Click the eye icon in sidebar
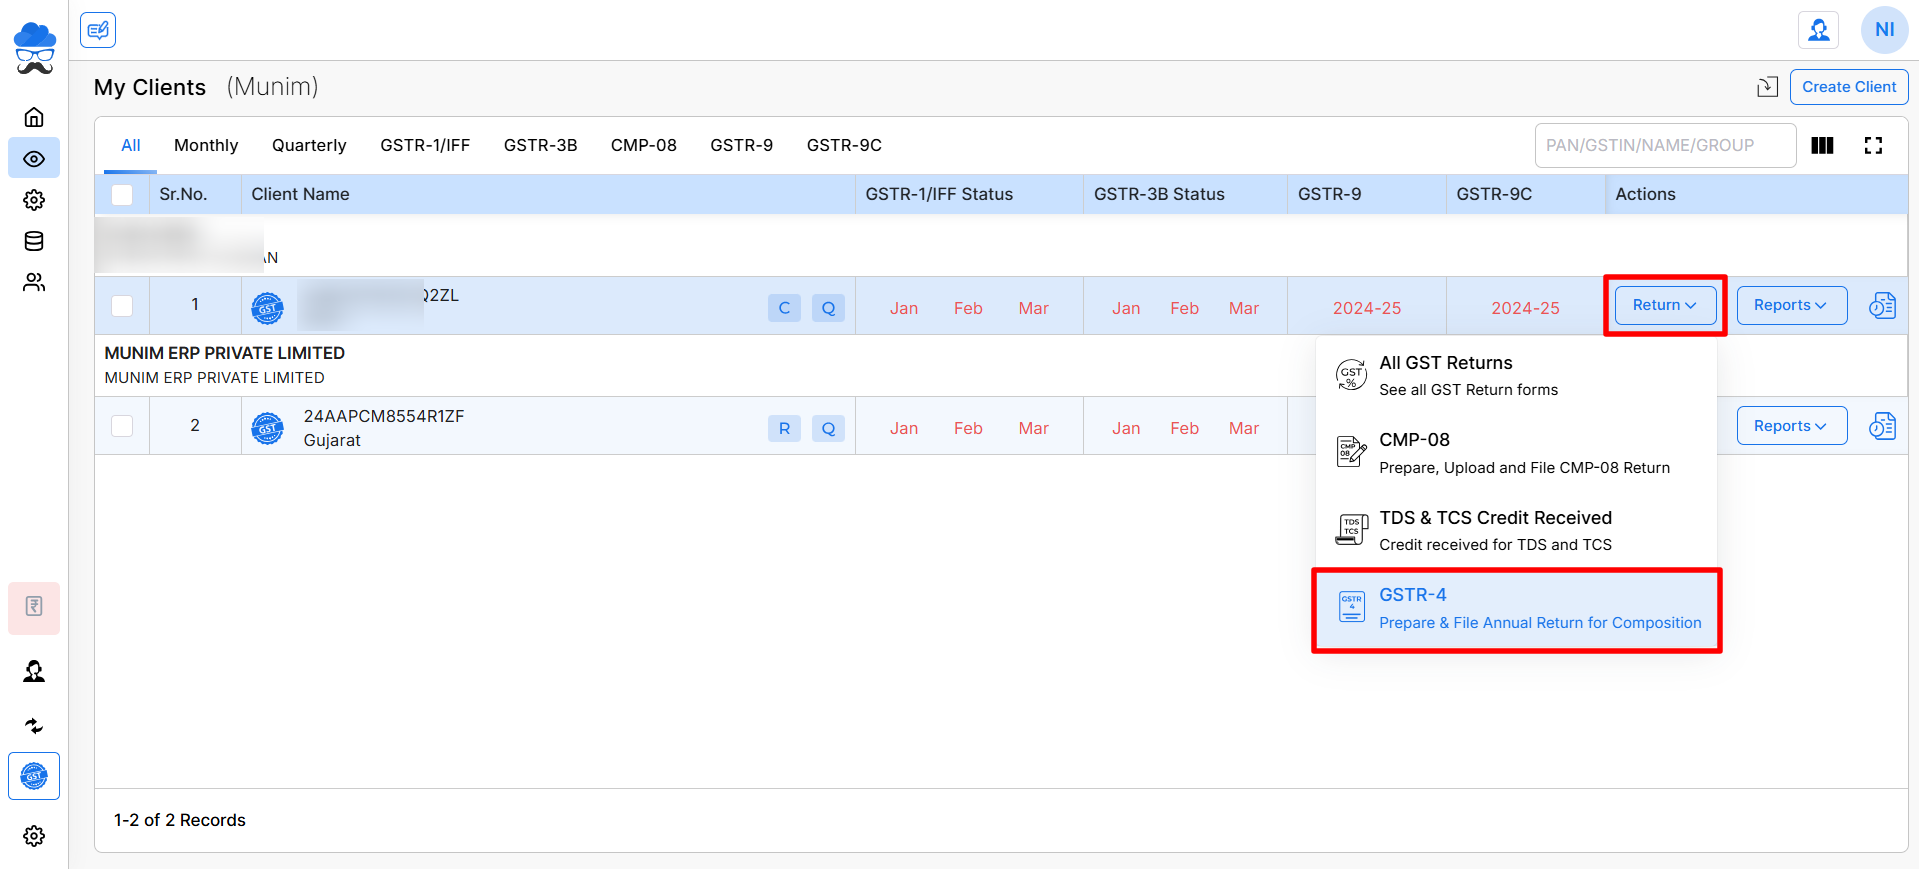This screenshot has width=1919, height=869. click(34, 158)
